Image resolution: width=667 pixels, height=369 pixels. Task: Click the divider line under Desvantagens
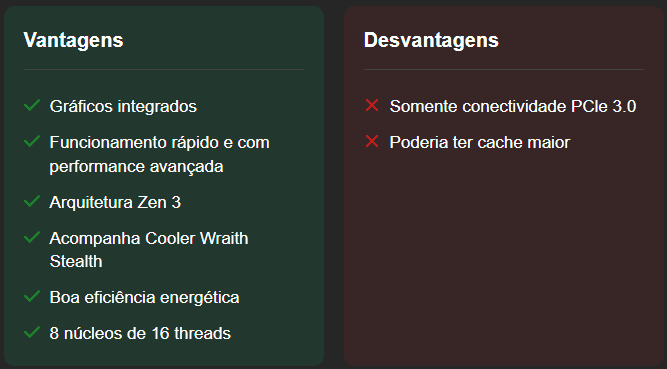(504, 69)
